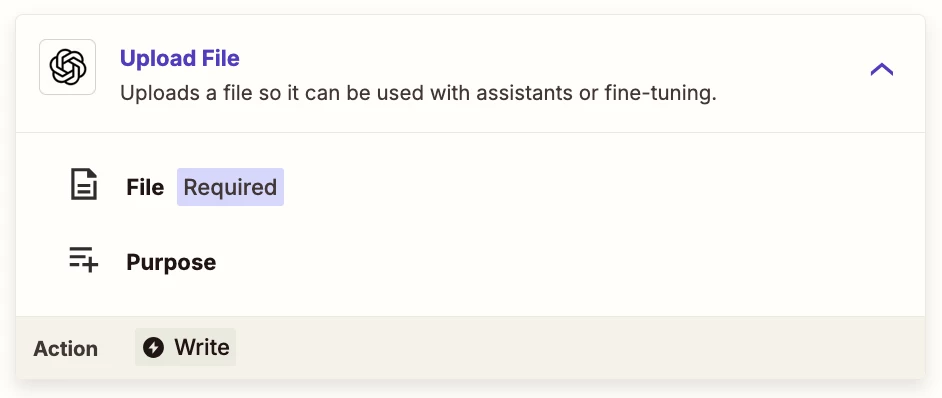Click the Action label in footer
The image size is (942, 398).
point(65,349)
